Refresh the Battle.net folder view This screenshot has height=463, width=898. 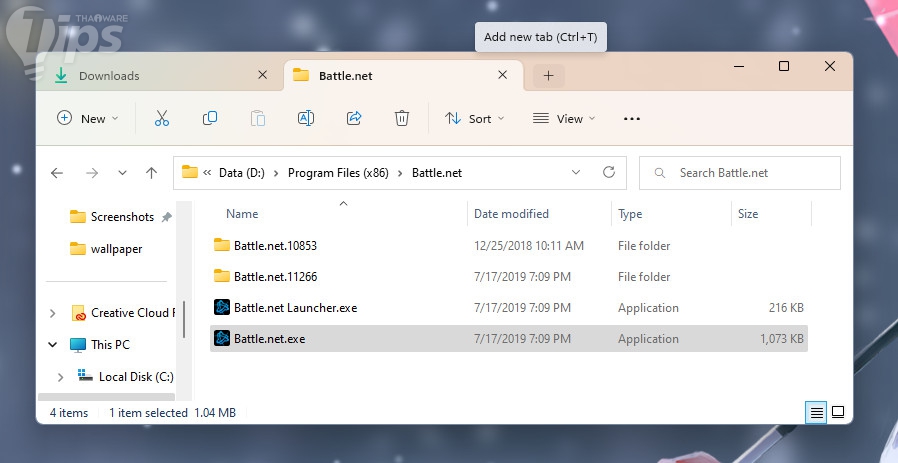(x=609, y=172)
